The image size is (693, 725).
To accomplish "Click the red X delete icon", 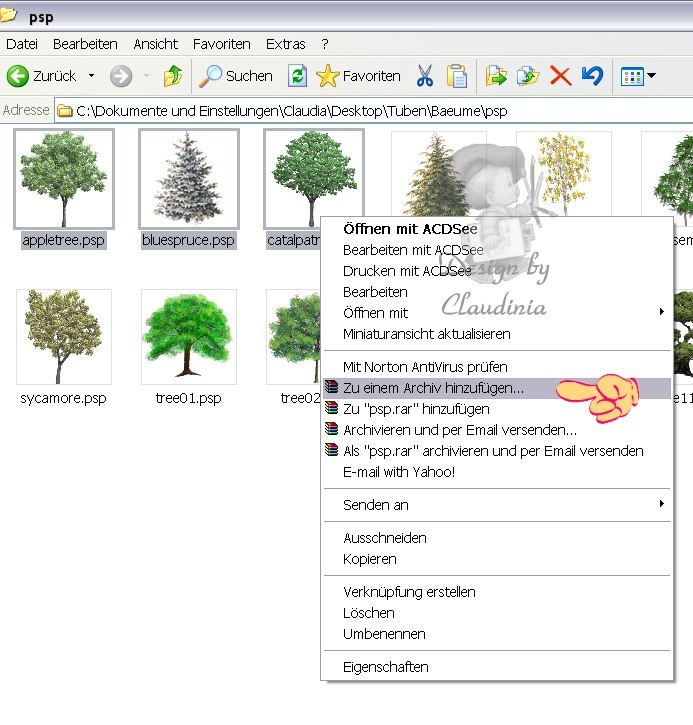I will tap(561, 76).
